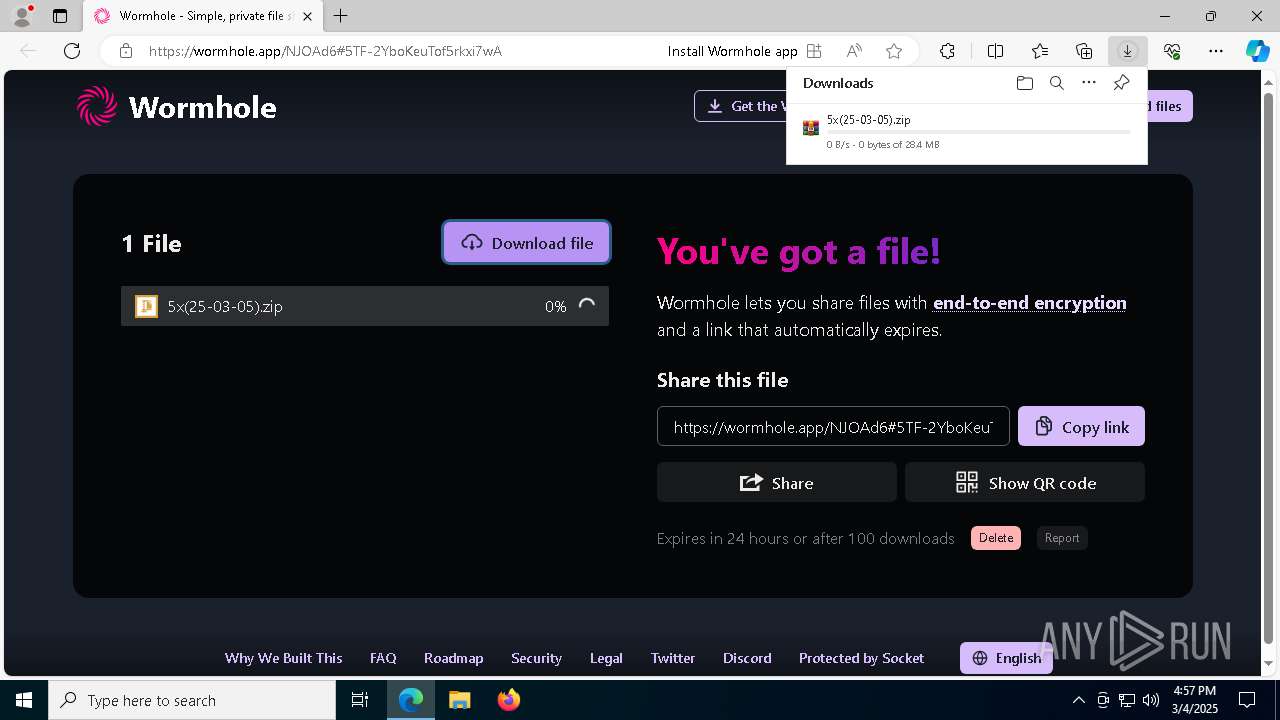Open the Twitter footer link
The height and width of the screenshot is (720, 1280).
coord(673,658)
